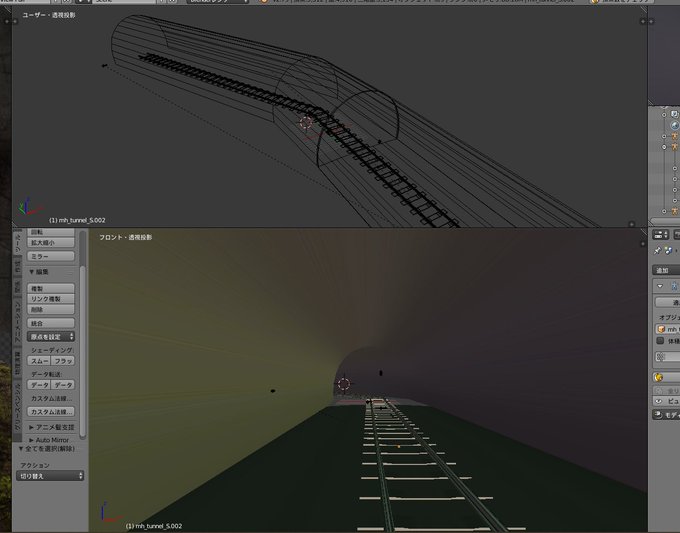Click the ミラー button
680x533 pixels.
pos(51,256)
